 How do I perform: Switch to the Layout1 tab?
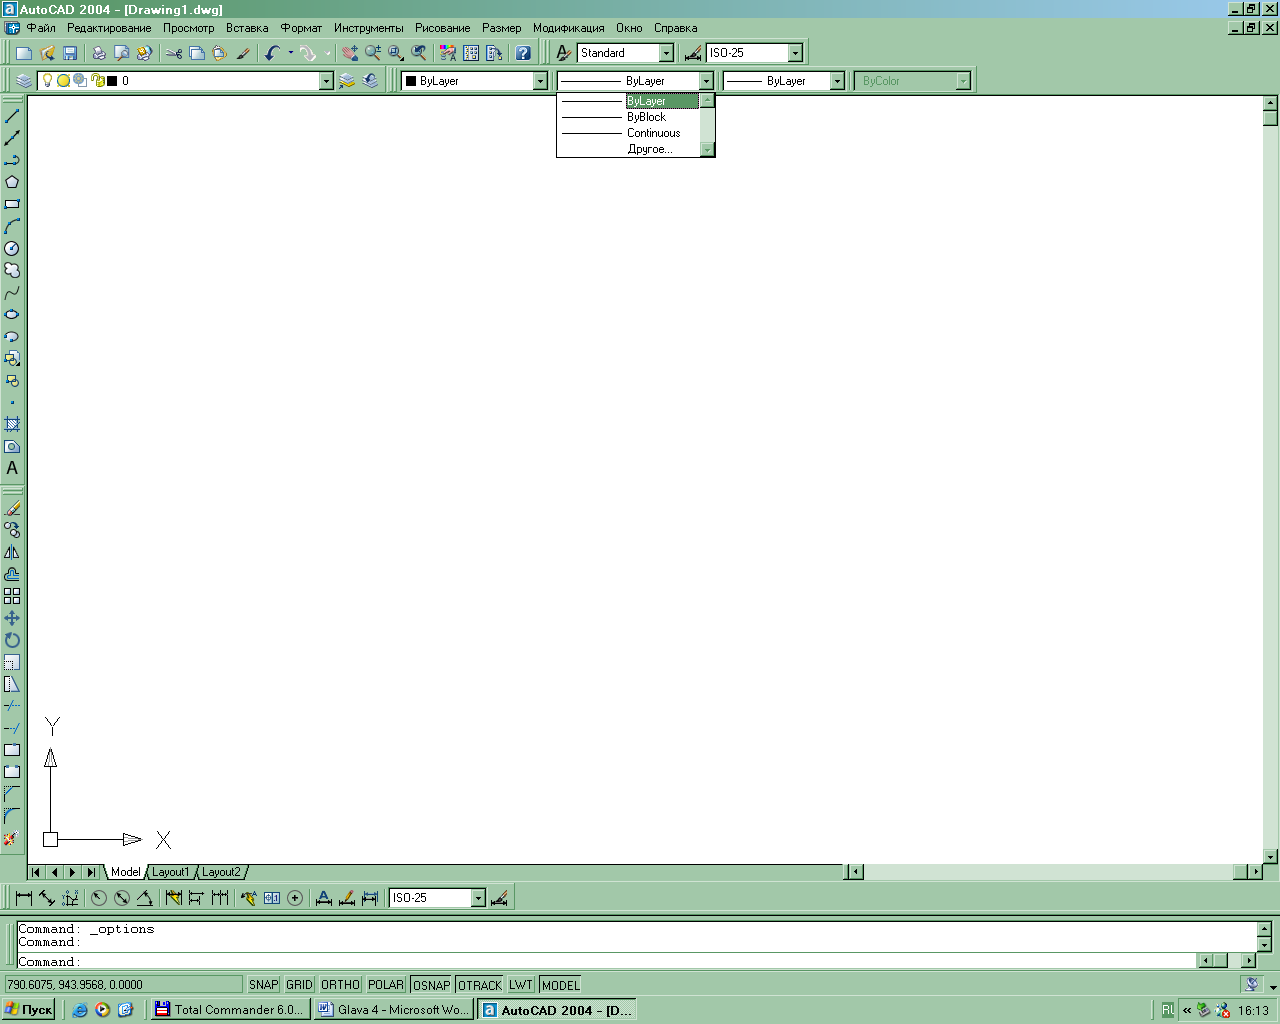(x=170, y=872)
